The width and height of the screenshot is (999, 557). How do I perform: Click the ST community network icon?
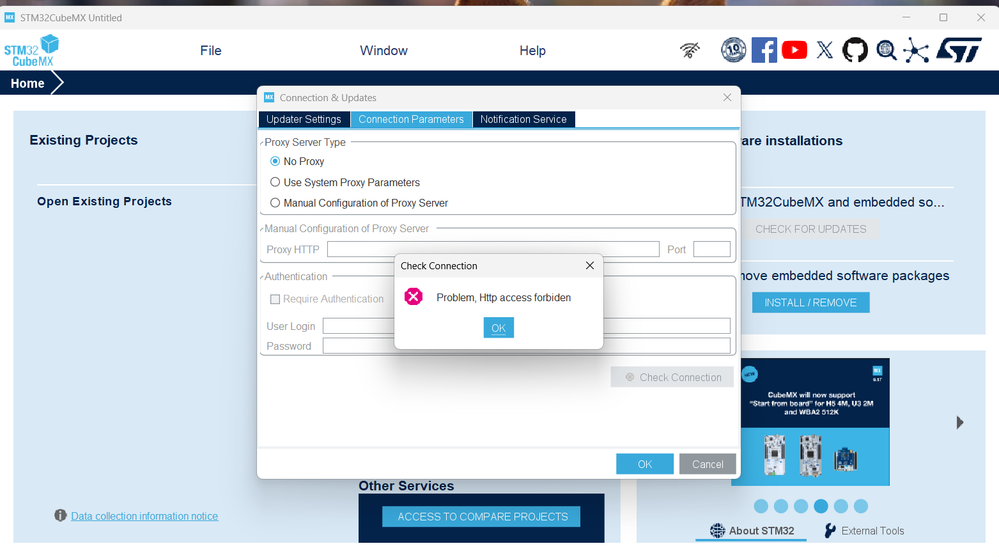[x=916, y=50]
